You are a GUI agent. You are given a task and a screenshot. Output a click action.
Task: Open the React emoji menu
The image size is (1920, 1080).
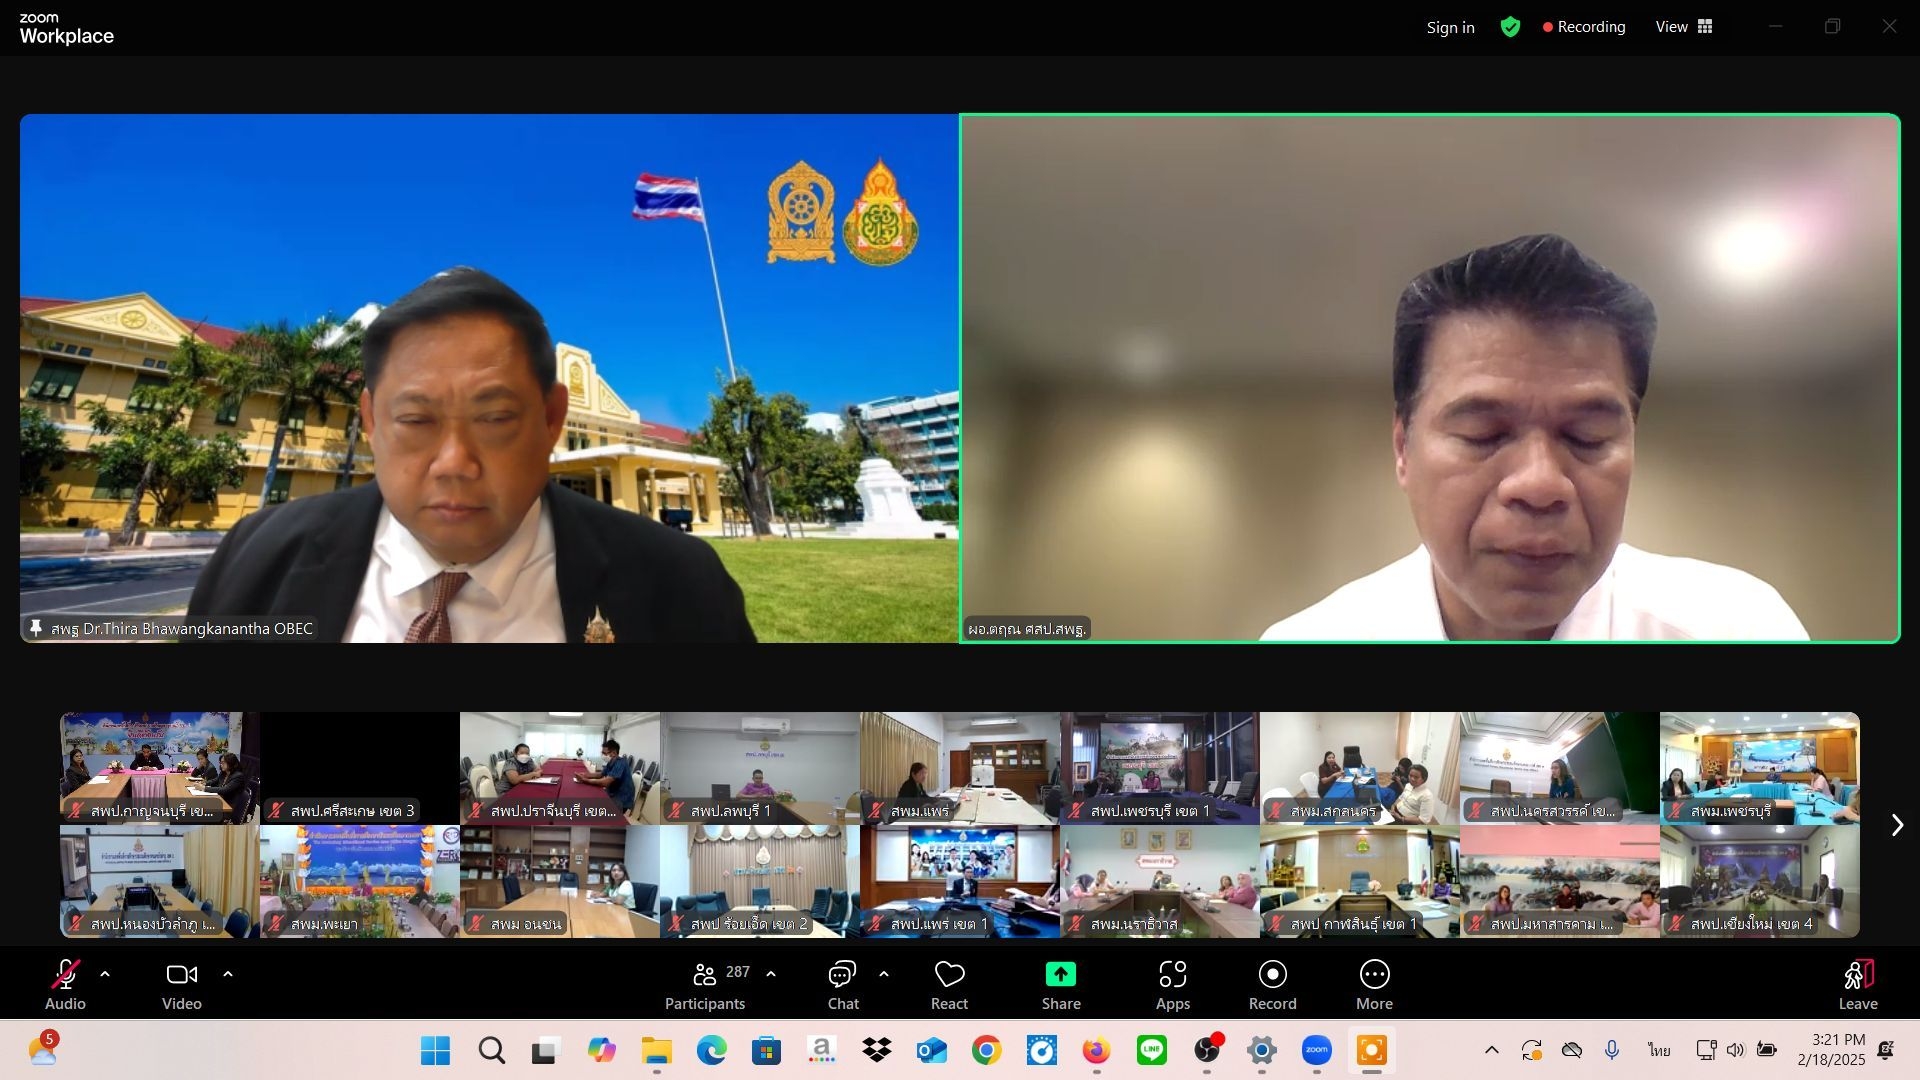[x=949, y=985]
